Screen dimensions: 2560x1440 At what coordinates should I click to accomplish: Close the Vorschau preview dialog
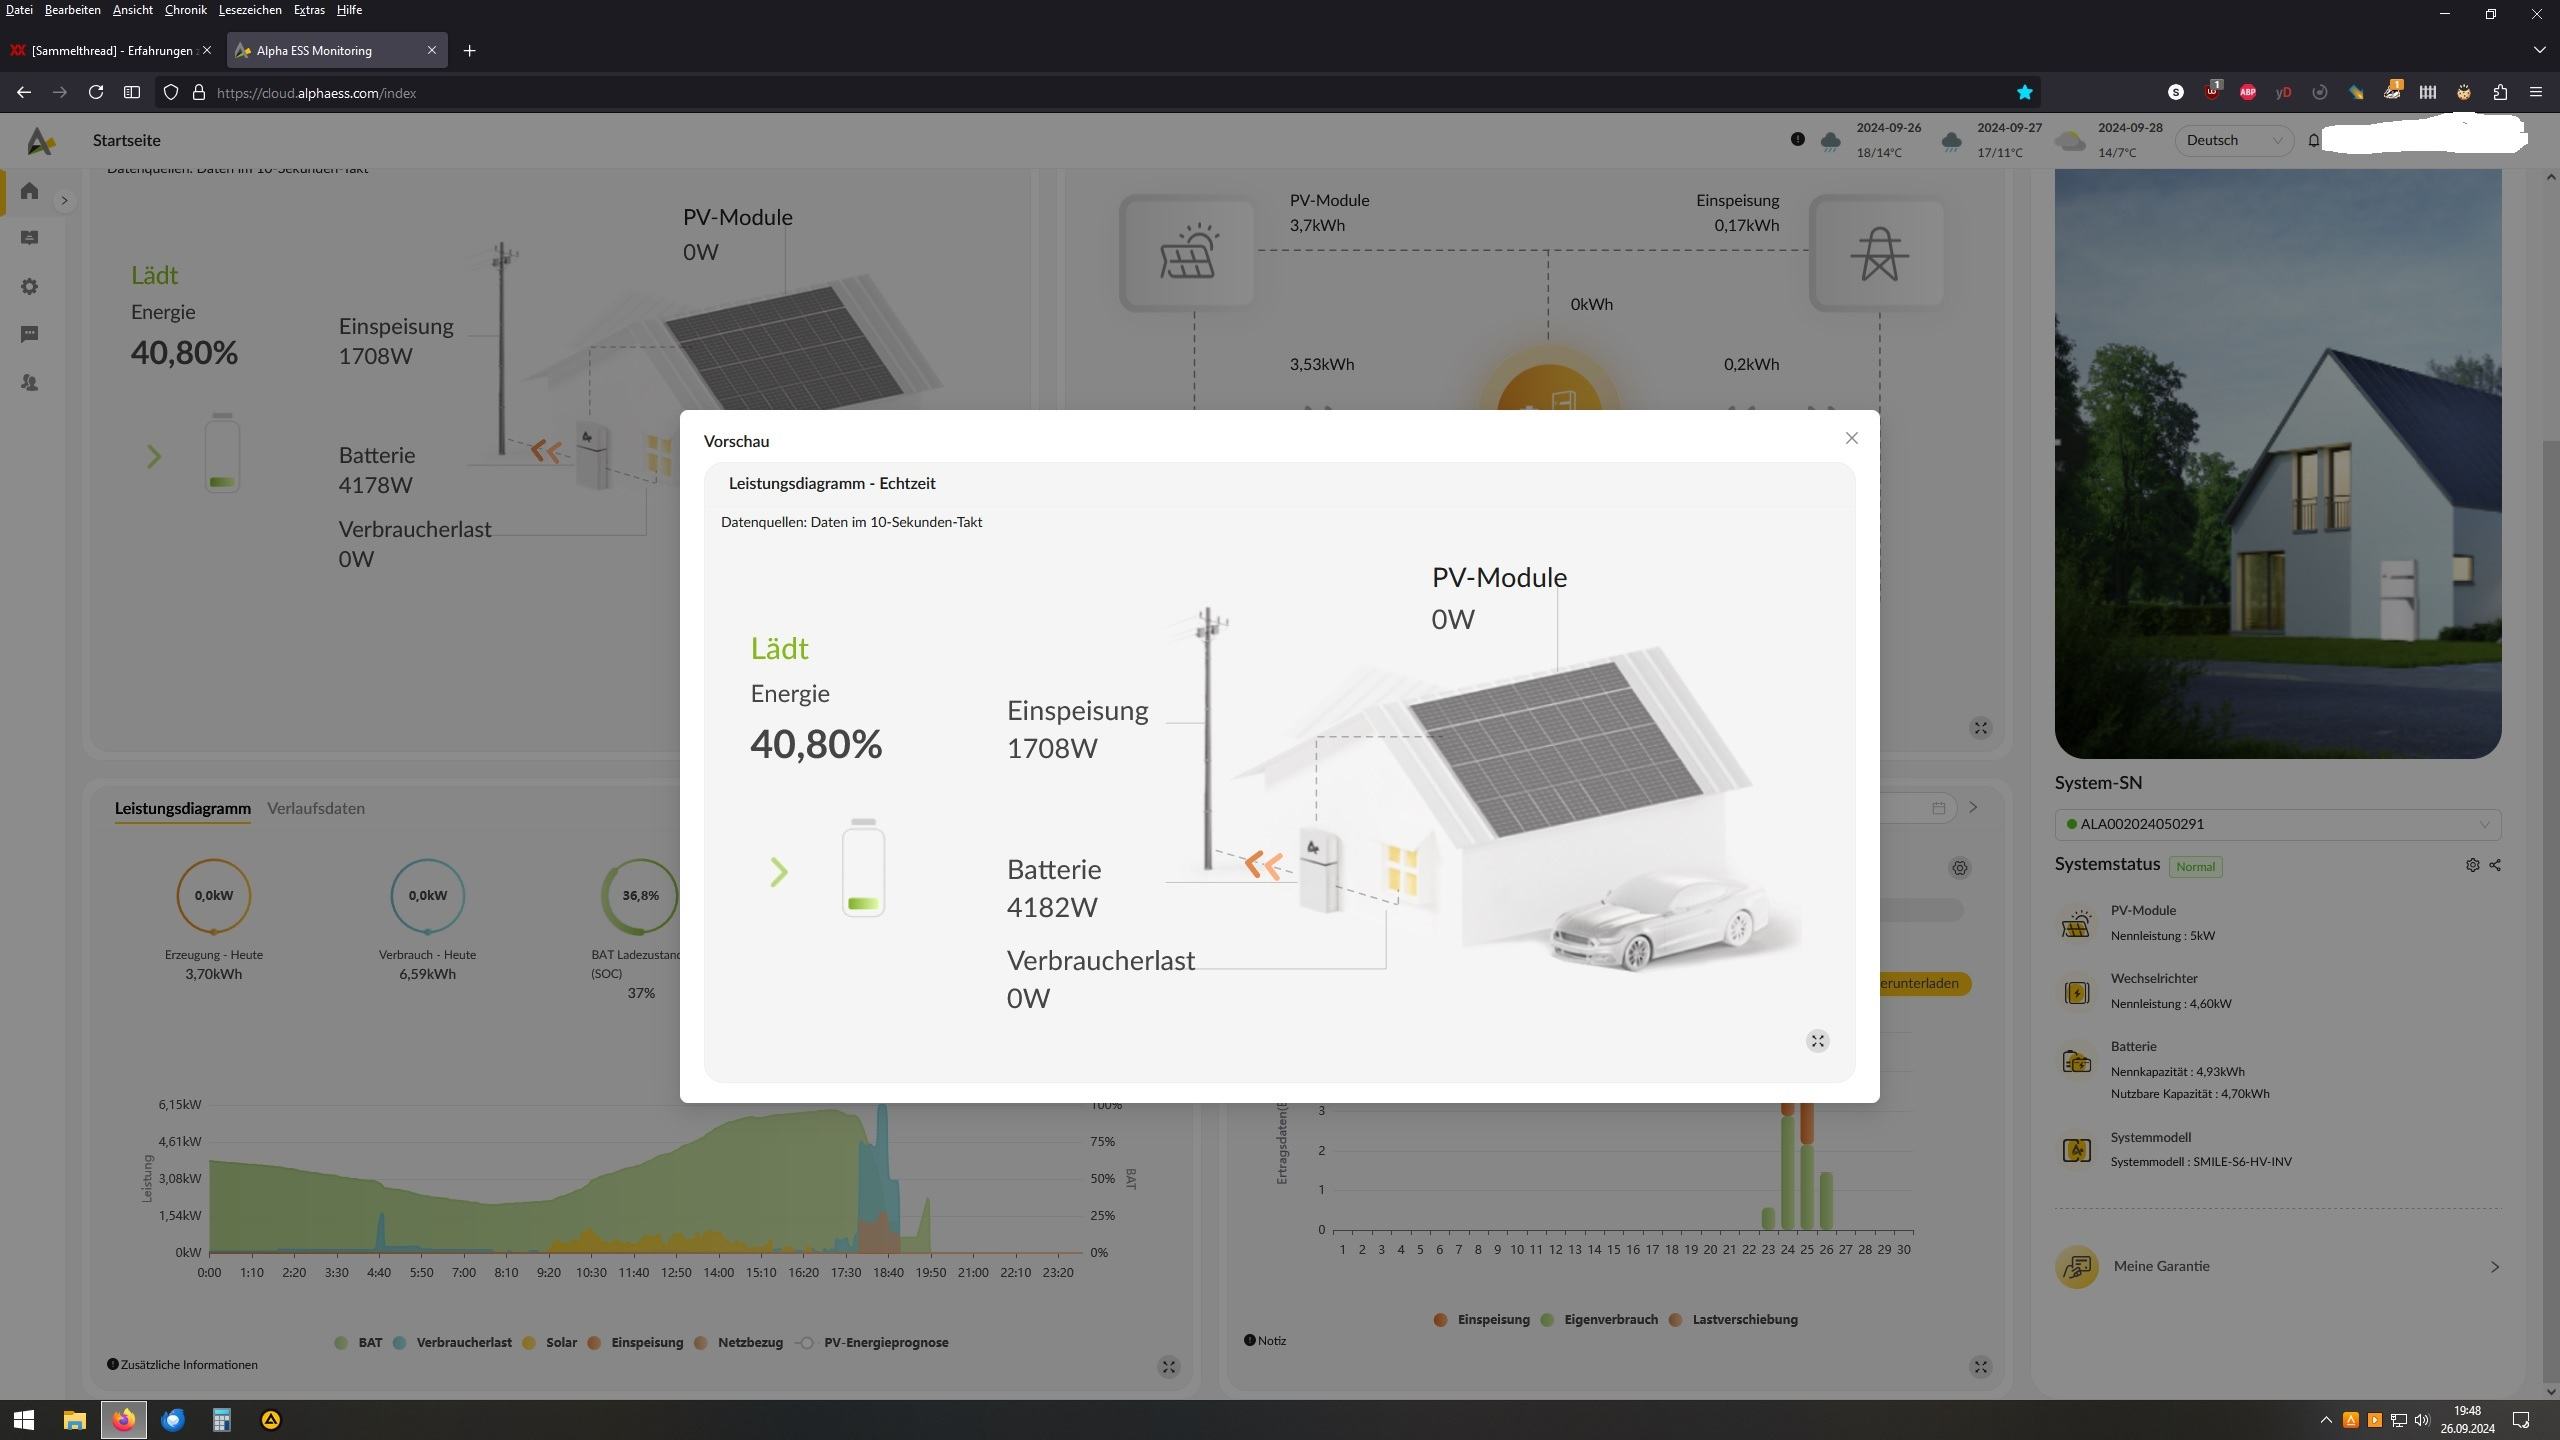click(x=1851, y=438)
